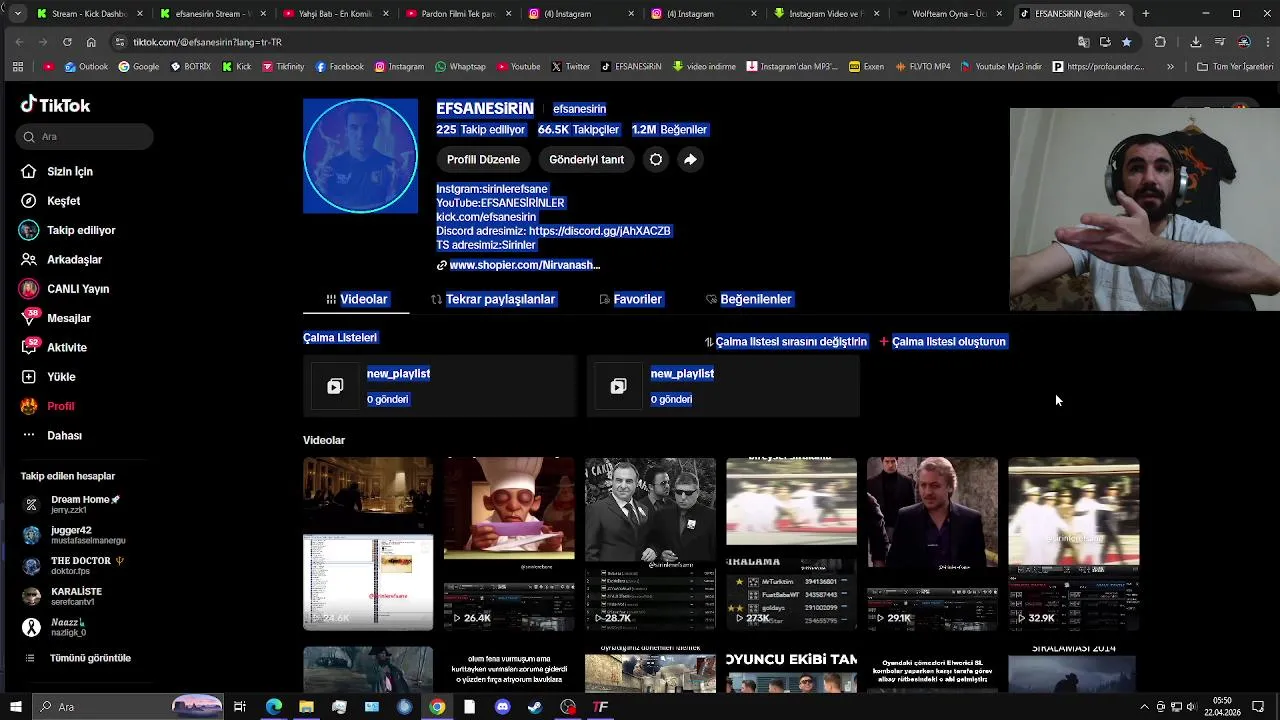Open jugger42 followed account

pos(74,535)
